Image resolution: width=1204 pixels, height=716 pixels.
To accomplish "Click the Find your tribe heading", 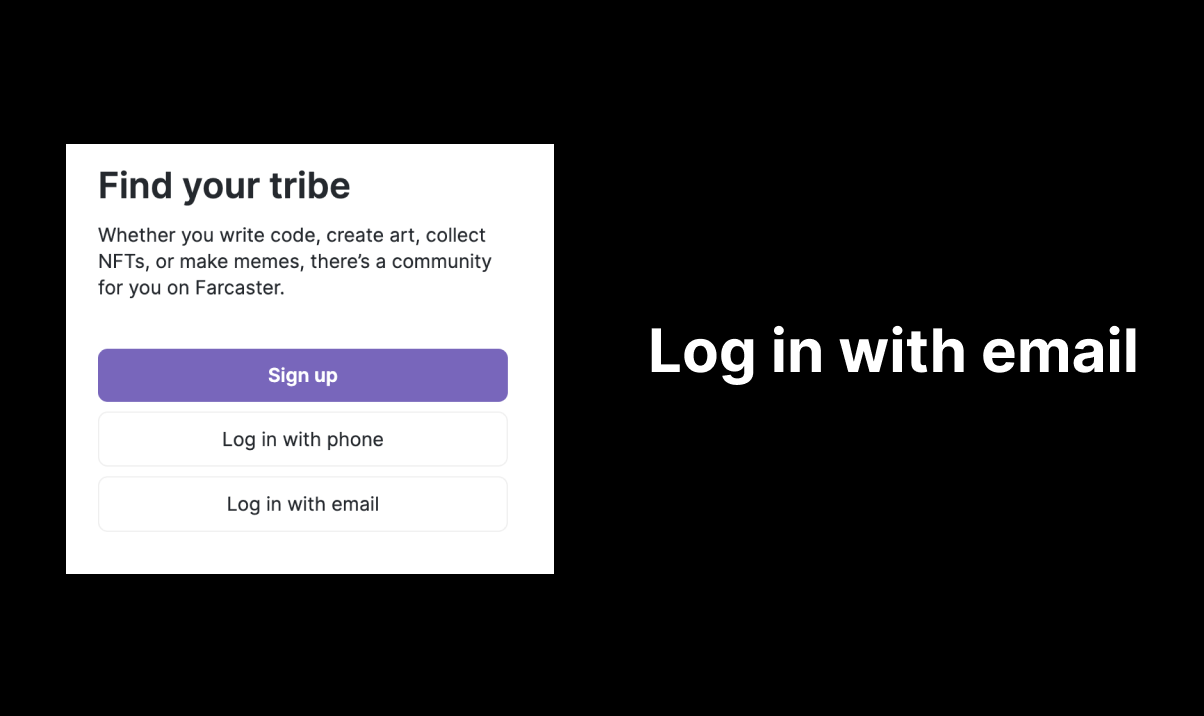I will tap(224, 185).
